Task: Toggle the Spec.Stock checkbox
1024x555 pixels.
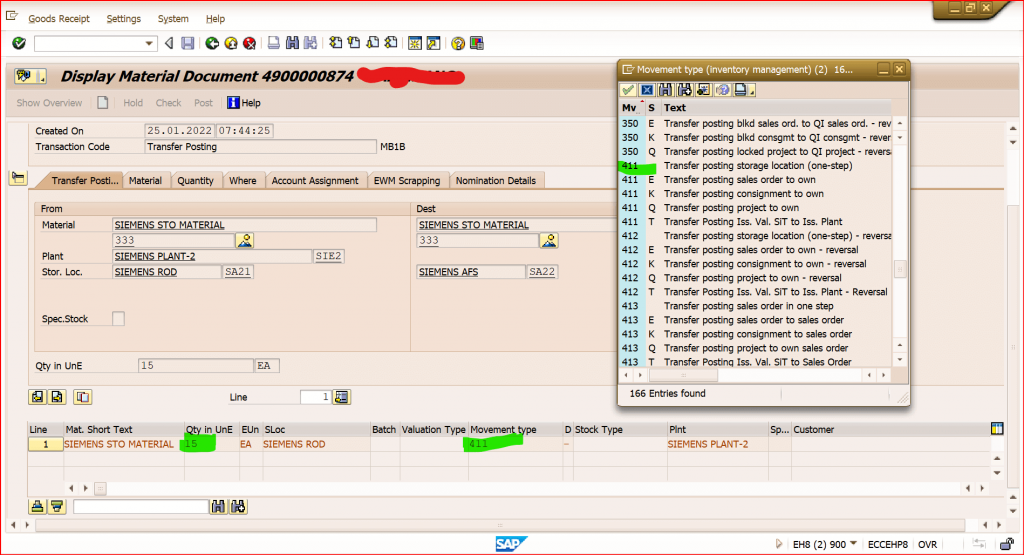Action: [118, 319]
